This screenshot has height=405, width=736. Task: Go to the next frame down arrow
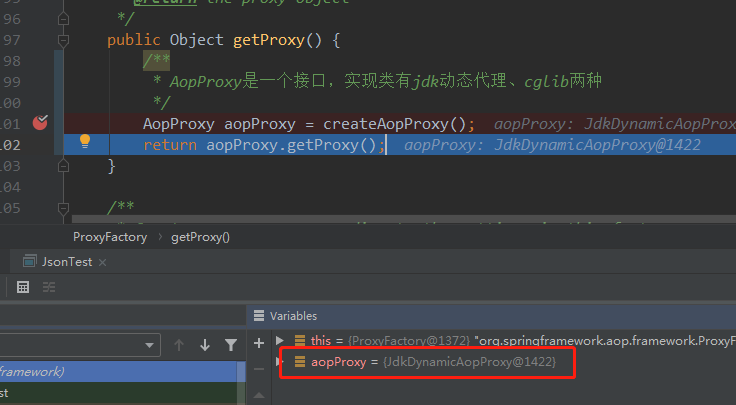coord(205,345)
